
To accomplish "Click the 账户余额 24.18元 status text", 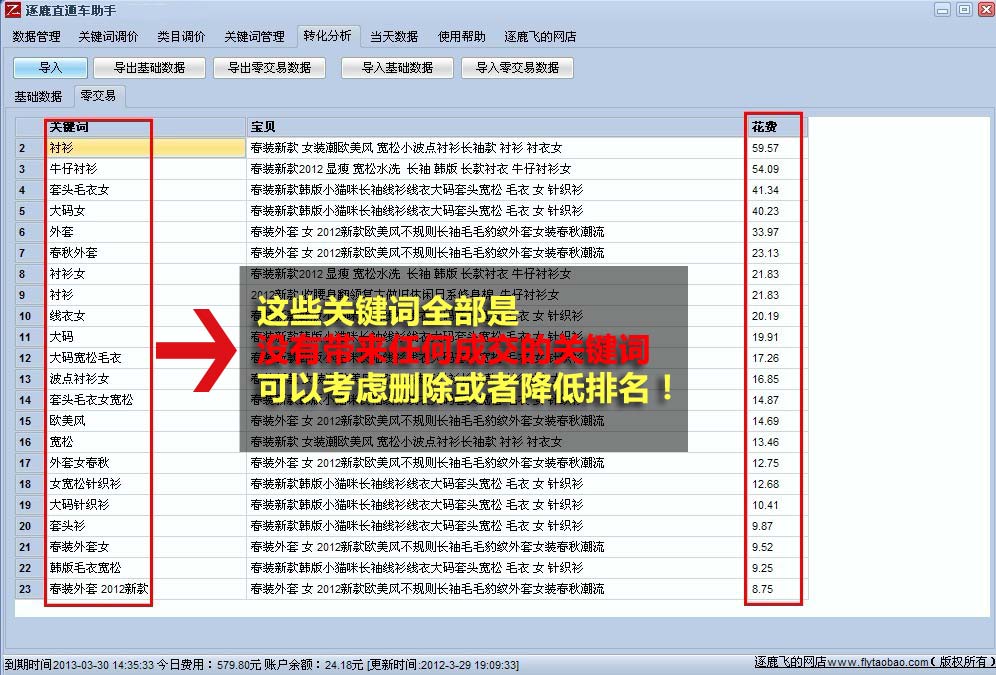I will point(314,665).
